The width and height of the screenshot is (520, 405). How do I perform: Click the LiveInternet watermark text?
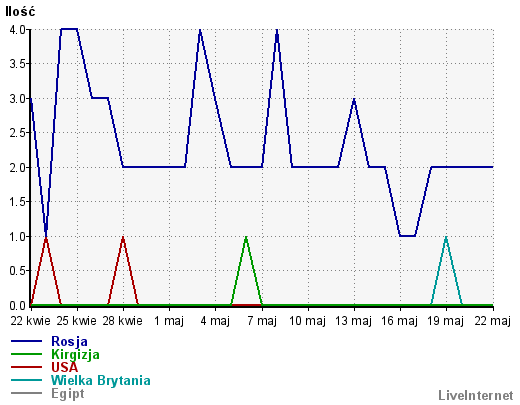tap(476, 396)
